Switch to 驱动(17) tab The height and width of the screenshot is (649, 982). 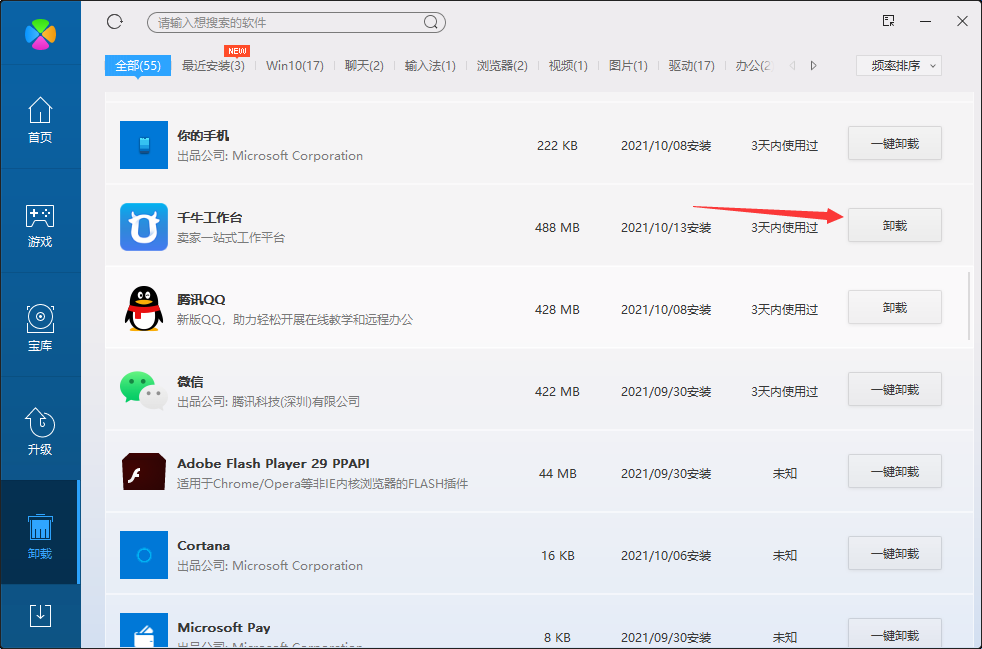(691, 66)
